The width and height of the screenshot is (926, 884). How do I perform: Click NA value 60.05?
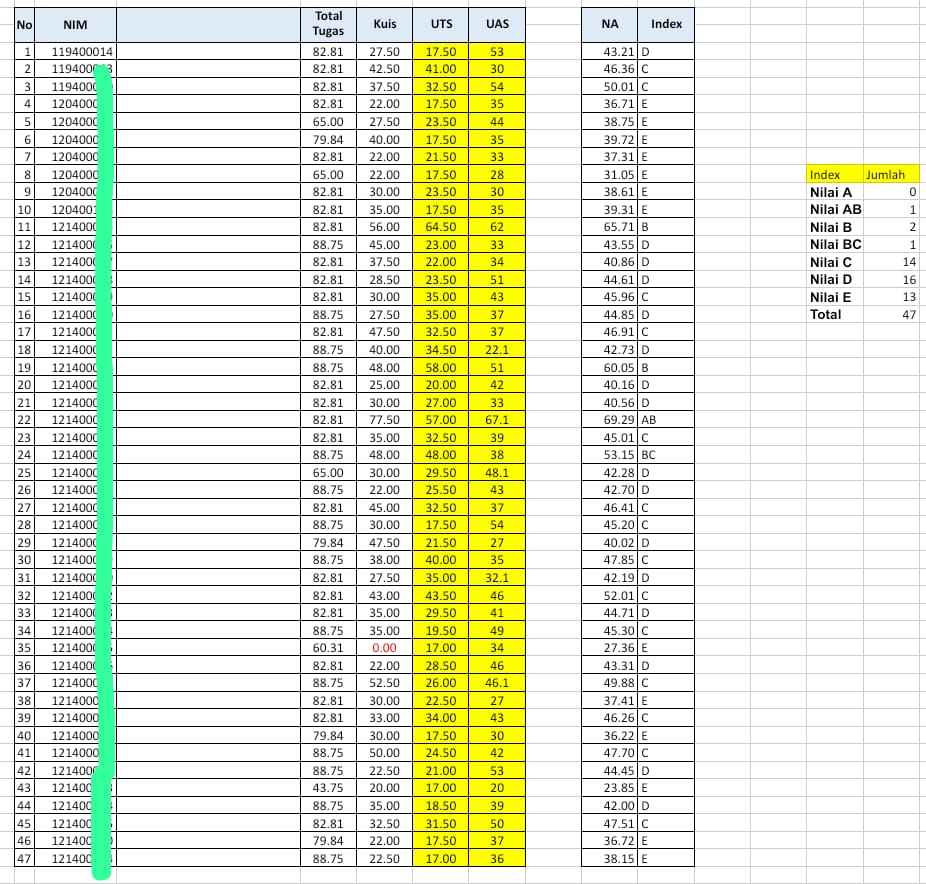619,367
